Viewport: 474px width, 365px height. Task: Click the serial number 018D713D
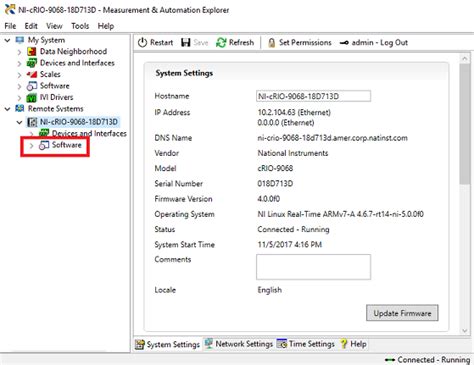[275, 184]
